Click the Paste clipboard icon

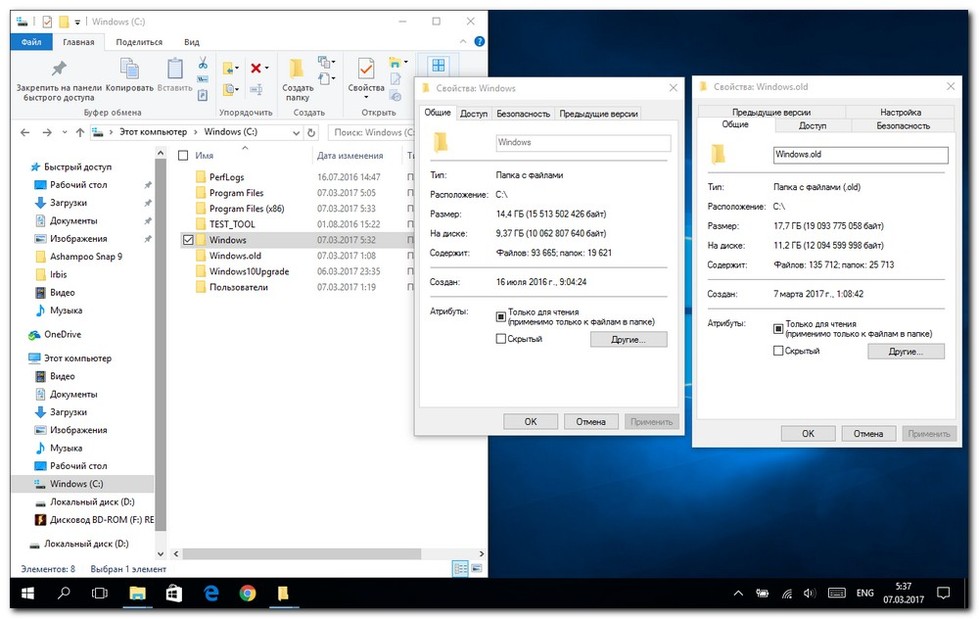coord(175,69)
